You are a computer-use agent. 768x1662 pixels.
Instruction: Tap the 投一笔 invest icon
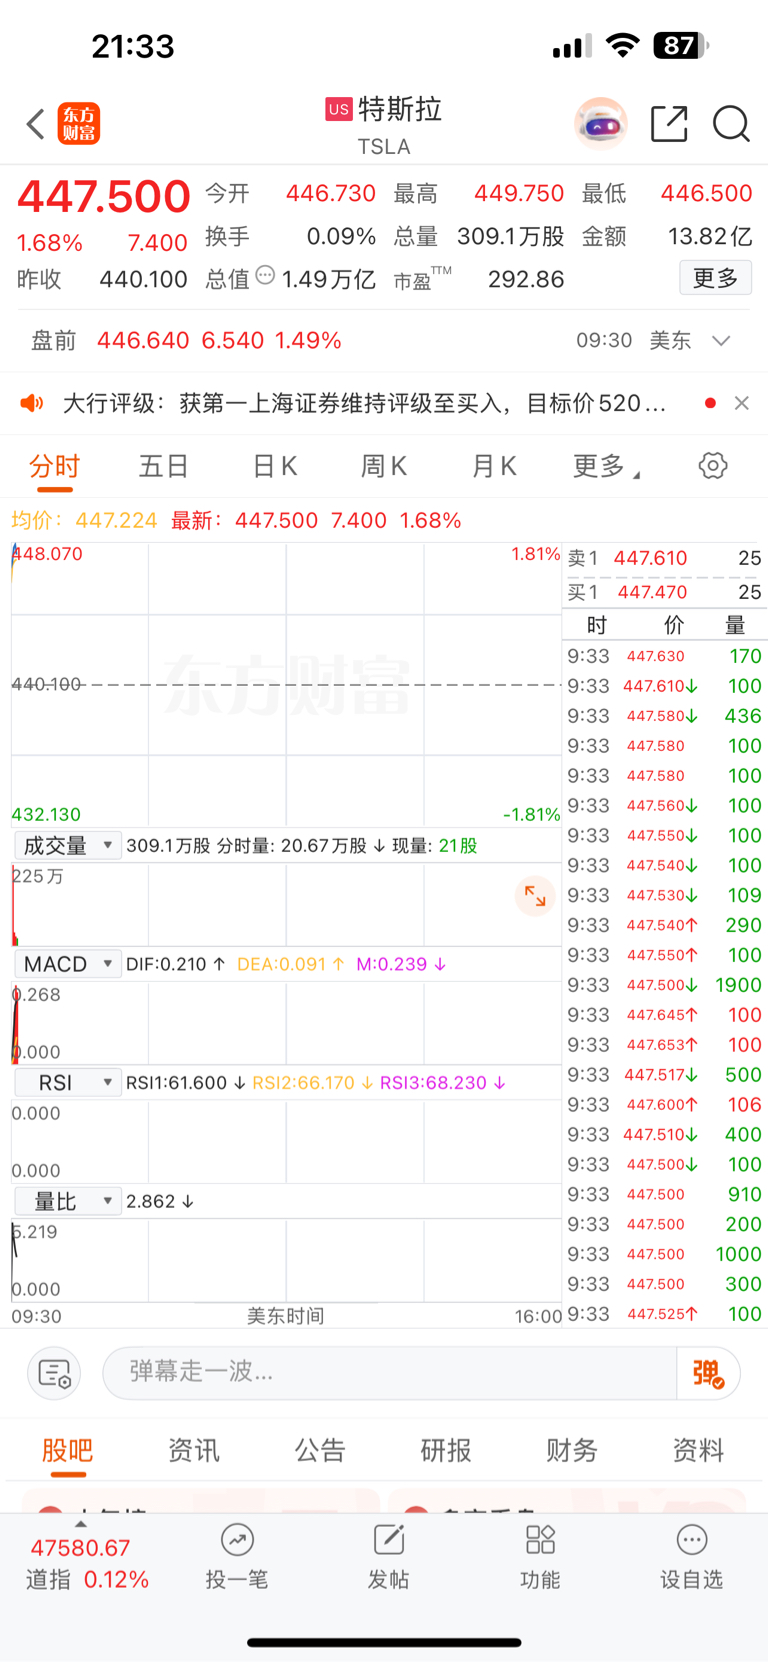pos(237,1540)
